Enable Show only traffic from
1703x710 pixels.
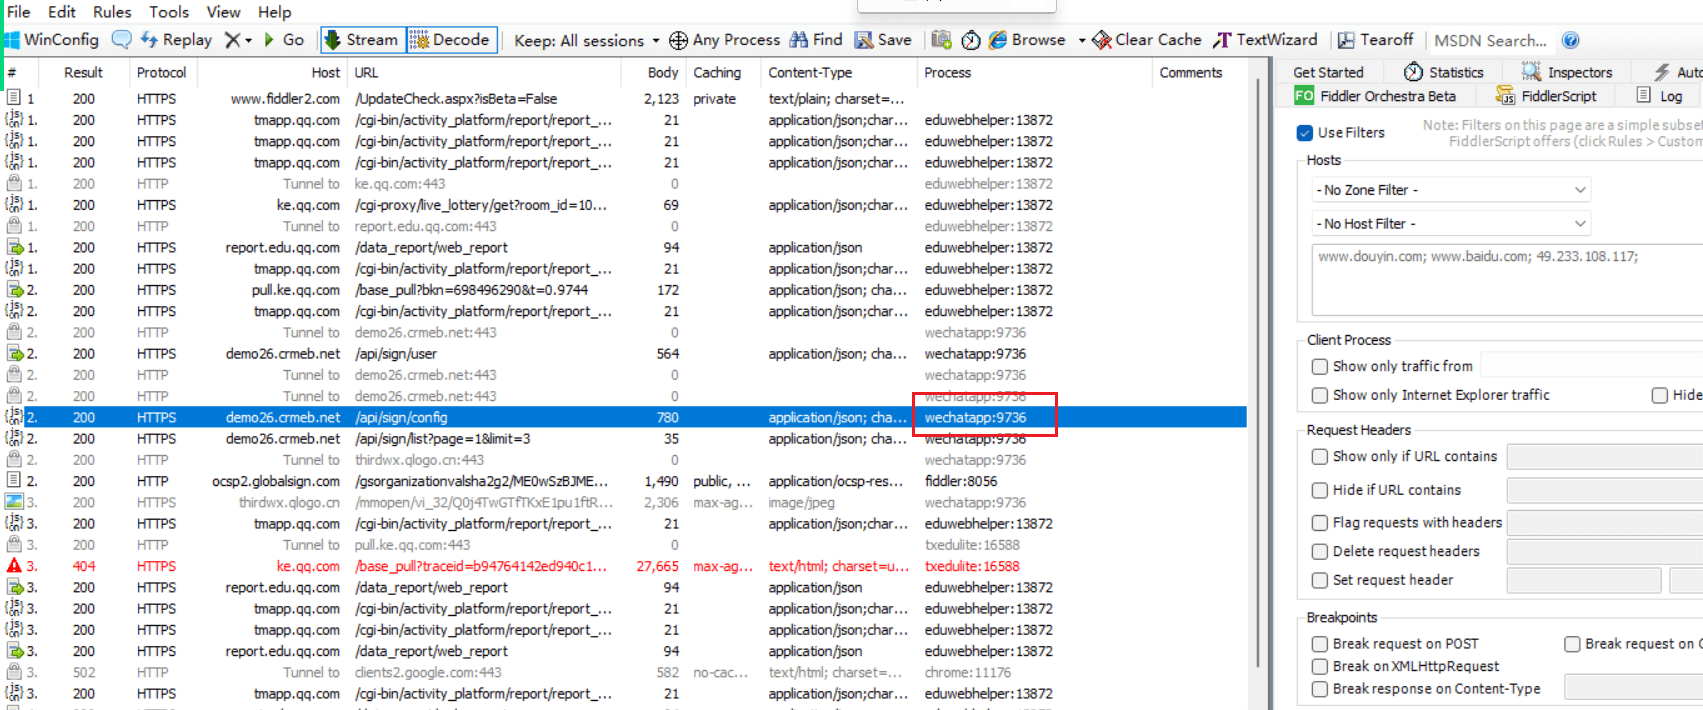pyautogui.click(x=1320, y=367)
